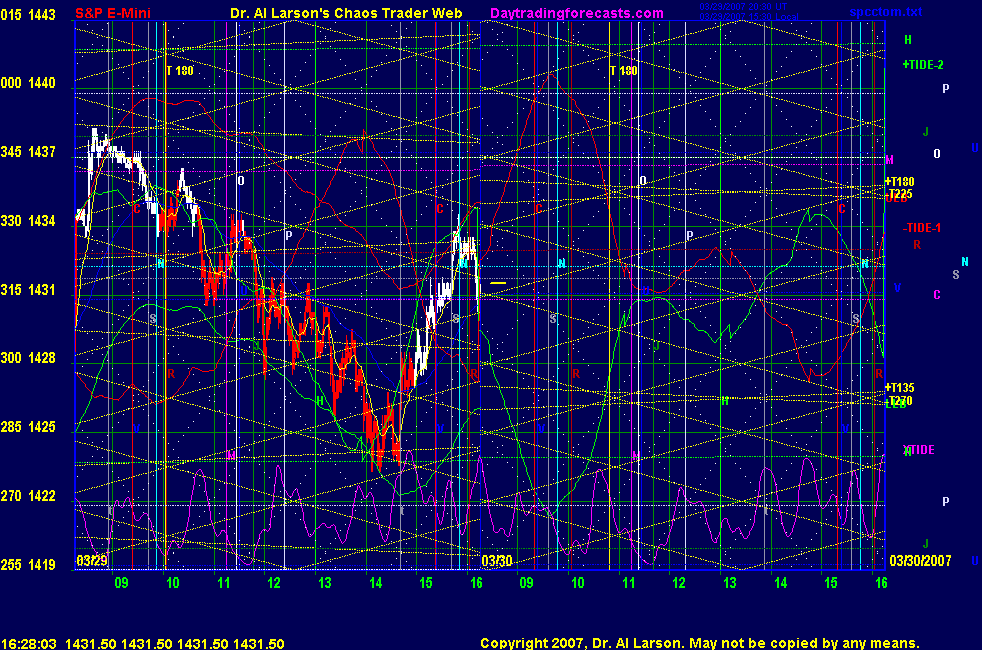Image resolution: width=982 pixels, height=650 pixels.
Task: Click the 03/30/2007 date label
Action: (x=920, y=560)
